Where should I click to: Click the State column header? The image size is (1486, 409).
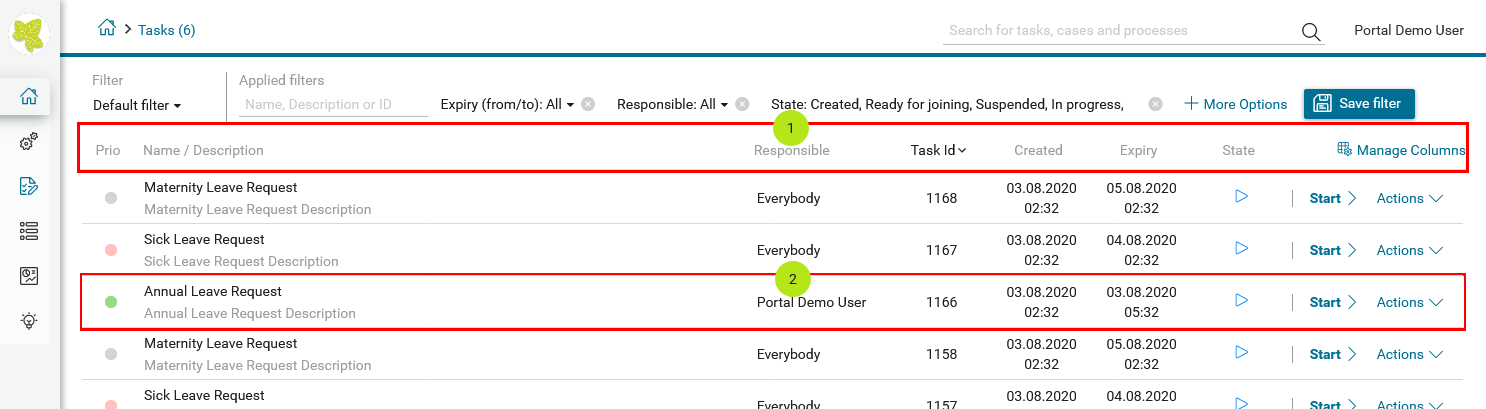coord(1238,151)
